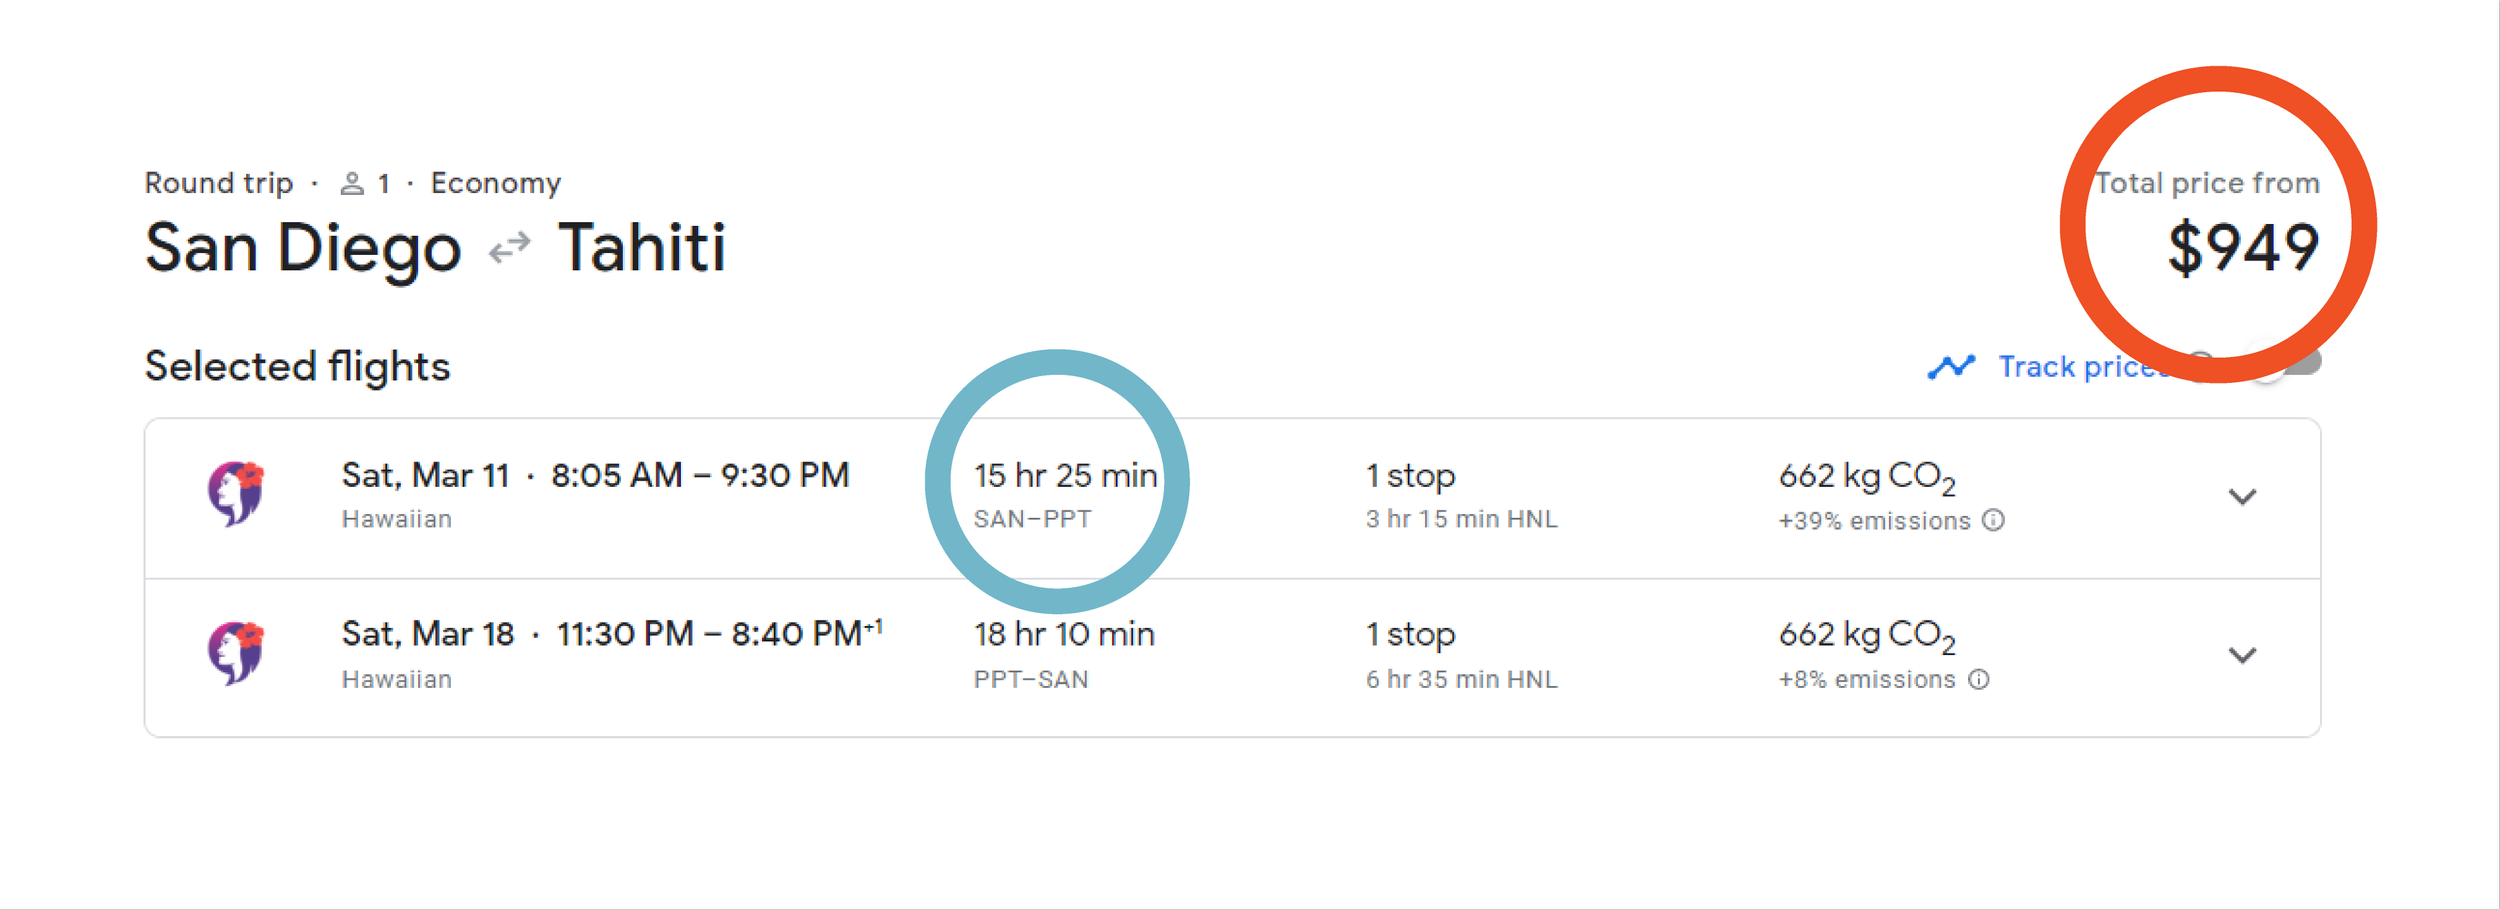The height and width of the screenshot is (910, 2500).
Task: Click the passenger count person icon
Action: pyautogui.click(x=352, y=184)
